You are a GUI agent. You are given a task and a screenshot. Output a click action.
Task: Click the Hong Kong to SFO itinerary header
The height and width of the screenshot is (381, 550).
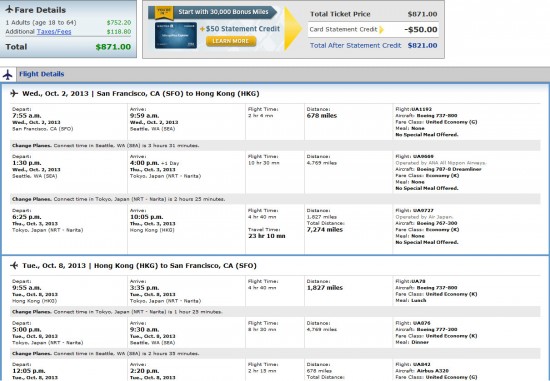pos(139,266)
